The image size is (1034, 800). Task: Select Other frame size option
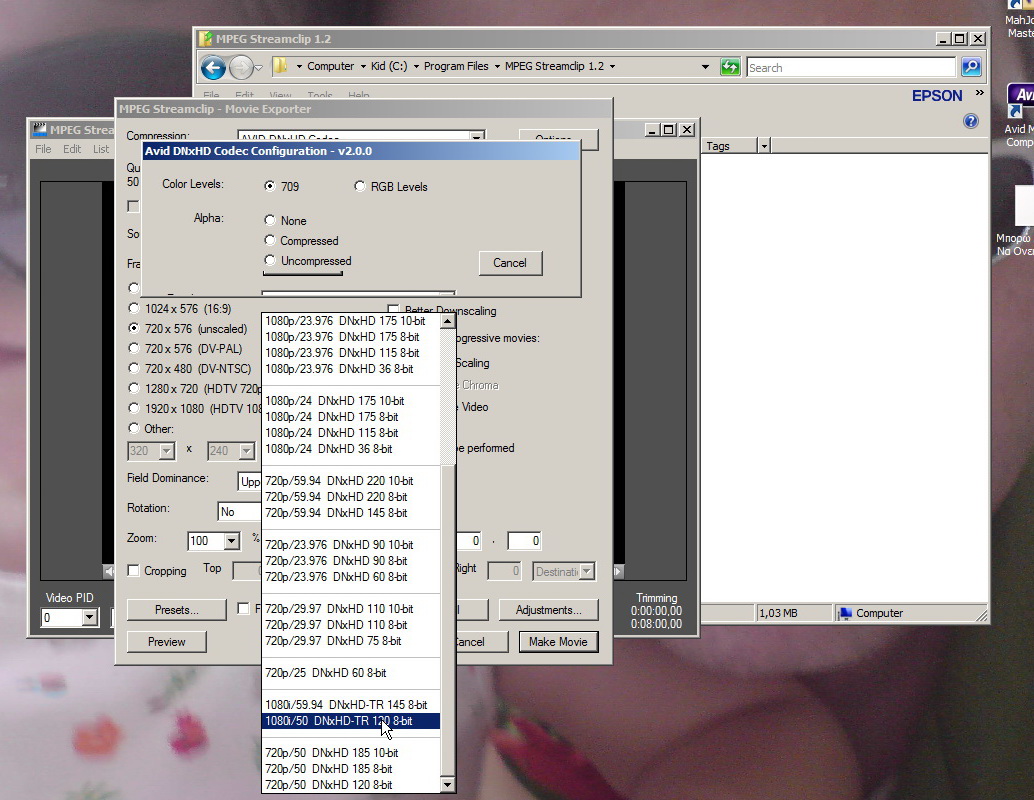pos(134,428)
